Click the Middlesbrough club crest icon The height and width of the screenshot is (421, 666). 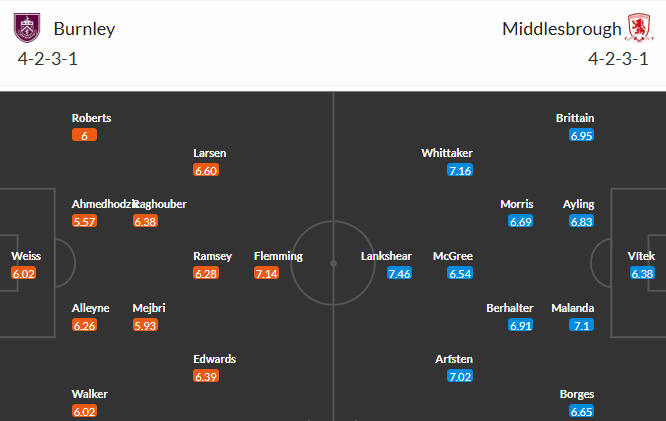point(639,28)
